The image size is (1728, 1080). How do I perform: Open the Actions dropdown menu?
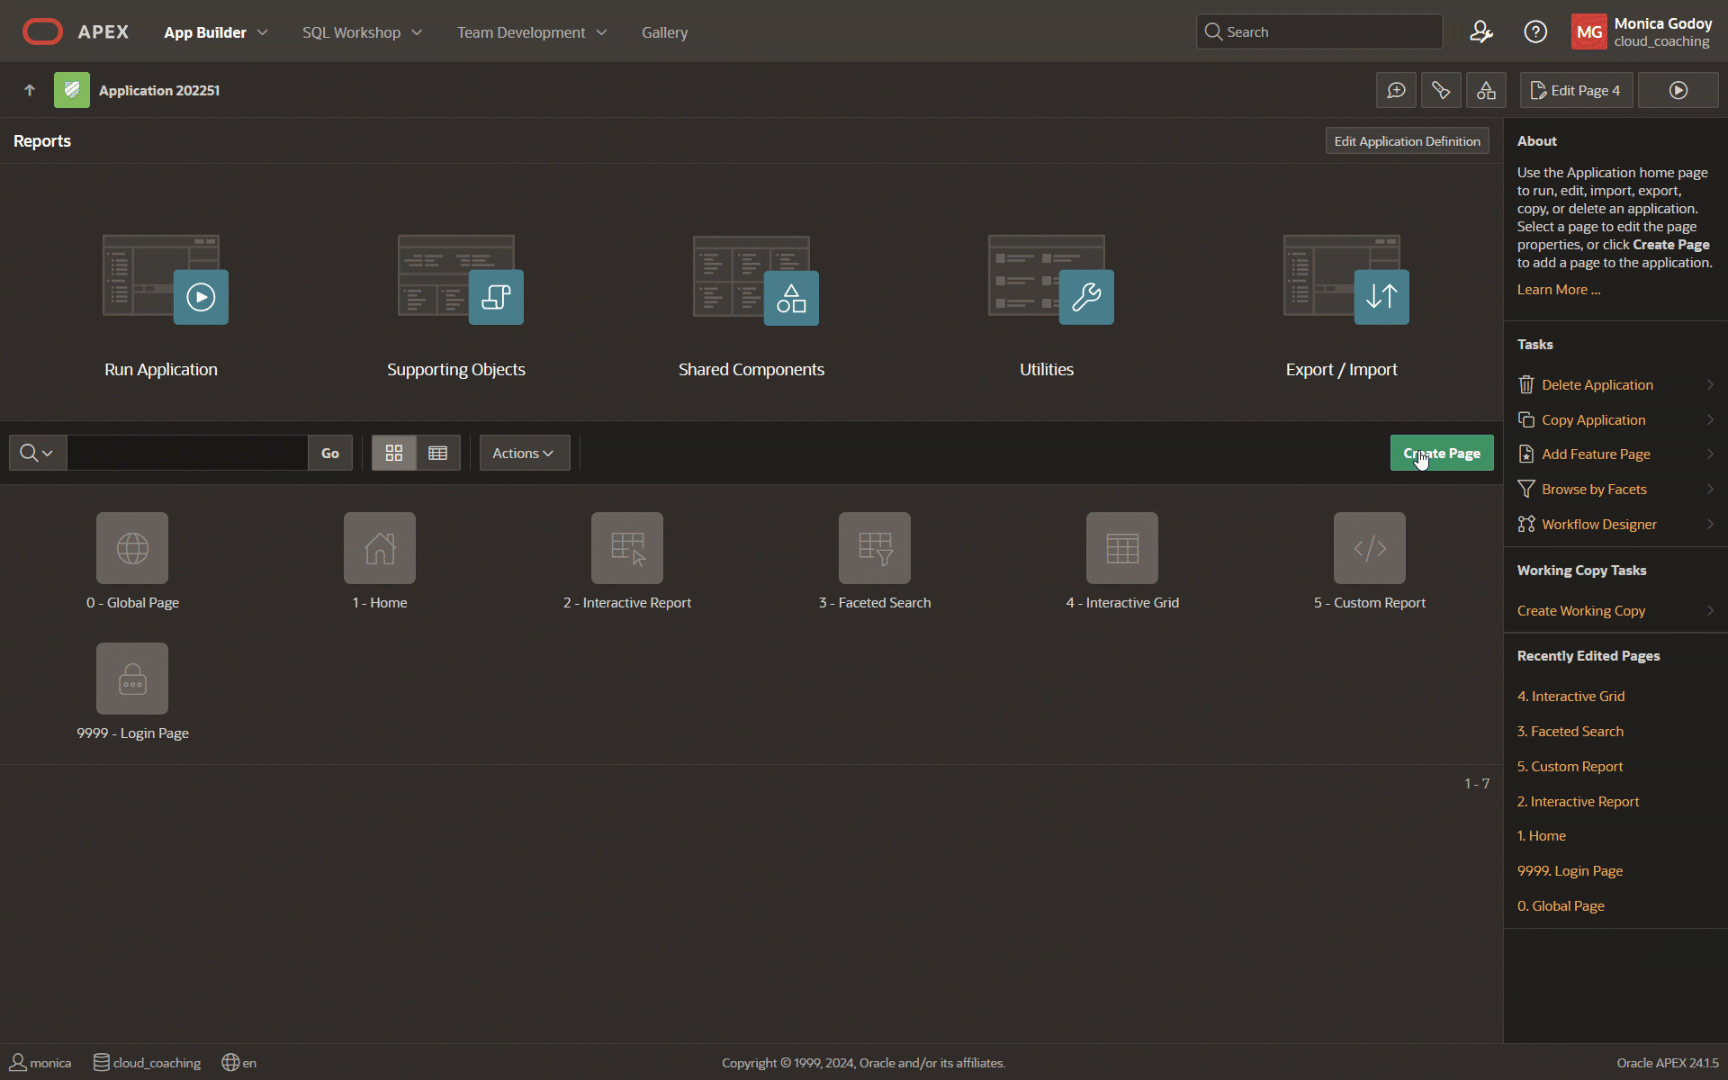(x=523, y=453)
